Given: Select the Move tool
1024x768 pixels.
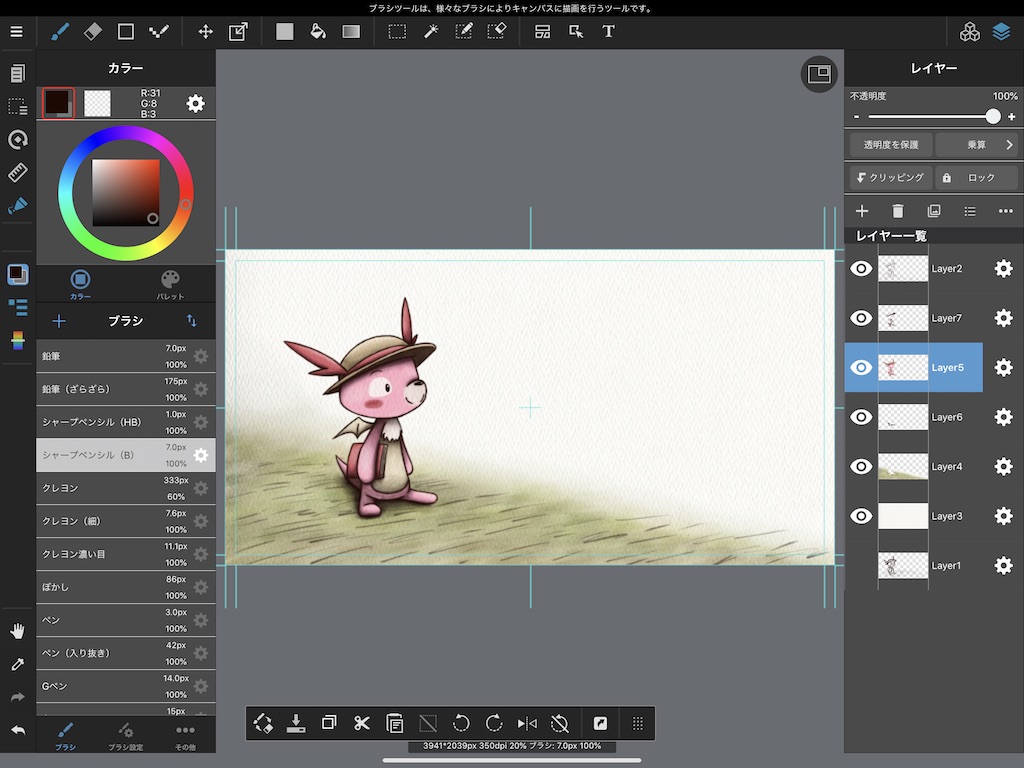Looking at the screenshot, I should point(205,31).
